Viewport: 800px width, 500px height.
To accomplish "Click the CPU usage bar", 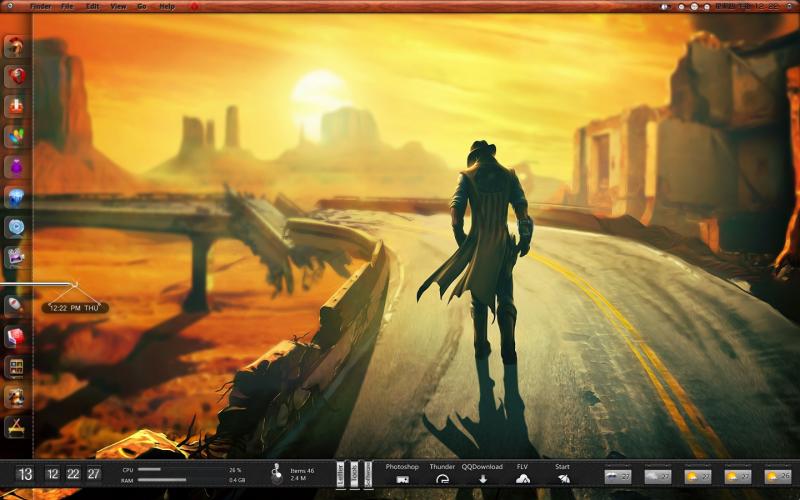I will click(181, 469).
